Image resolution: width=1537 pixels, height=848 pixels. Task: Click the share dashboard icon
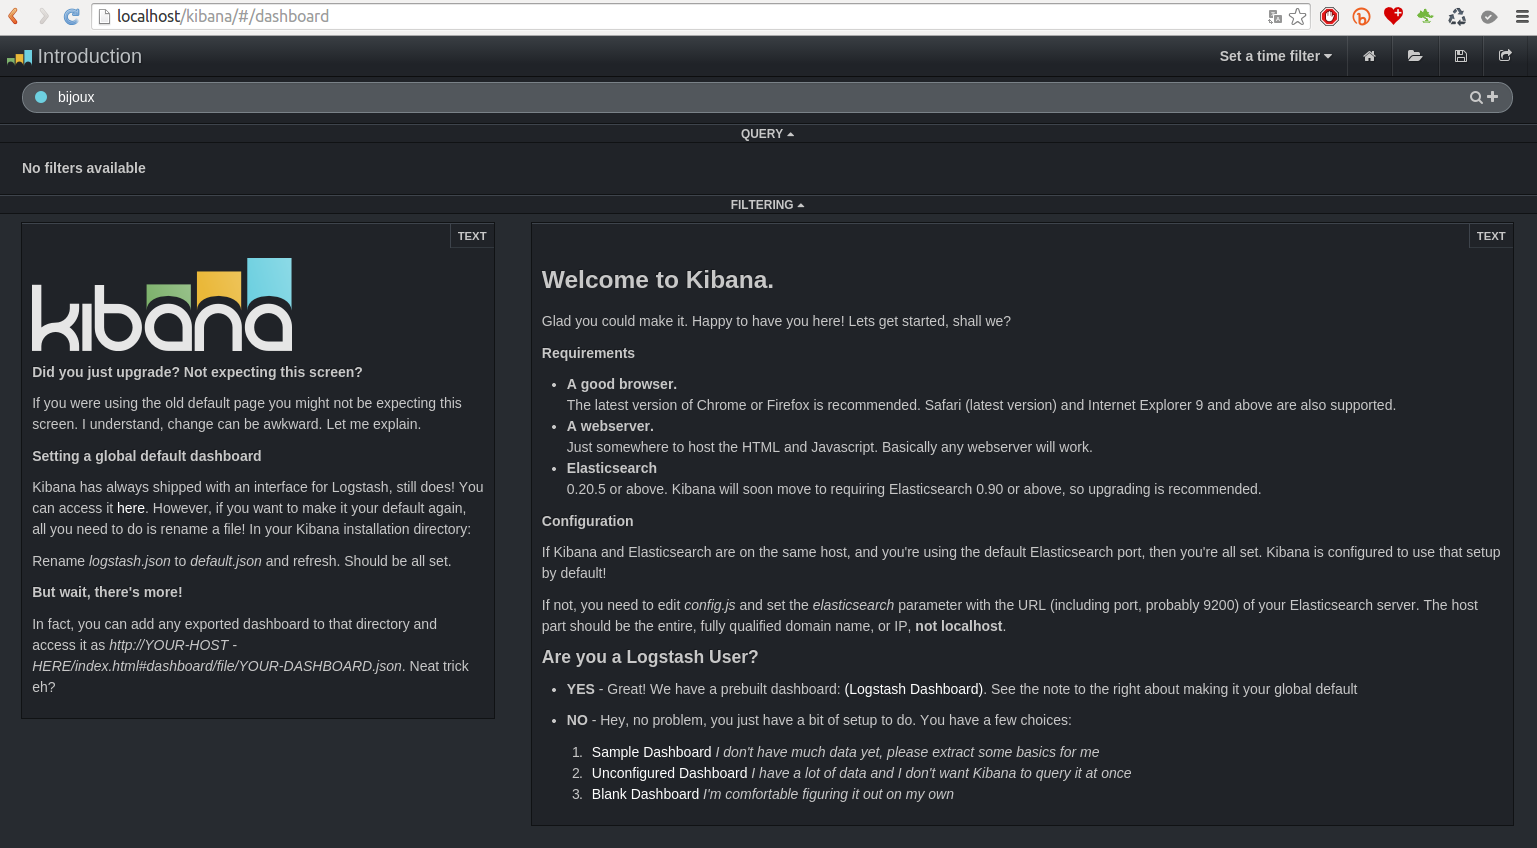(1505, 56)
